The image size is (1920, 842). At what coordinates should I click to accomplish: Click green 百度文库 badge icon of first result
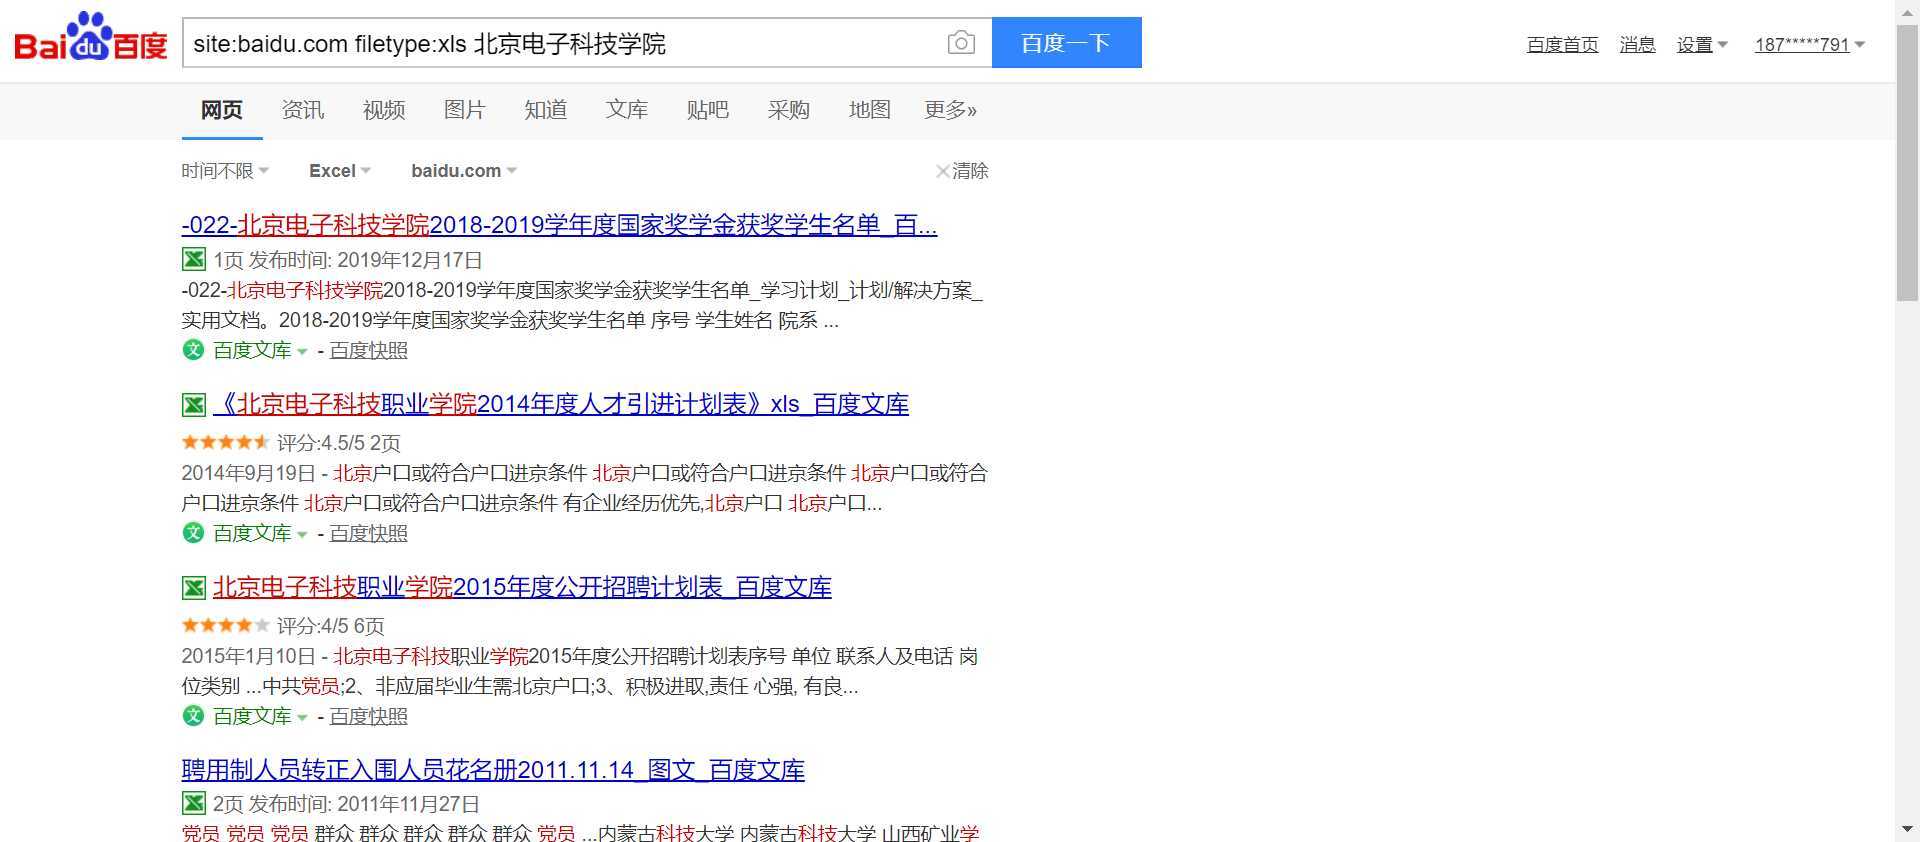click(x=193, y=350)
